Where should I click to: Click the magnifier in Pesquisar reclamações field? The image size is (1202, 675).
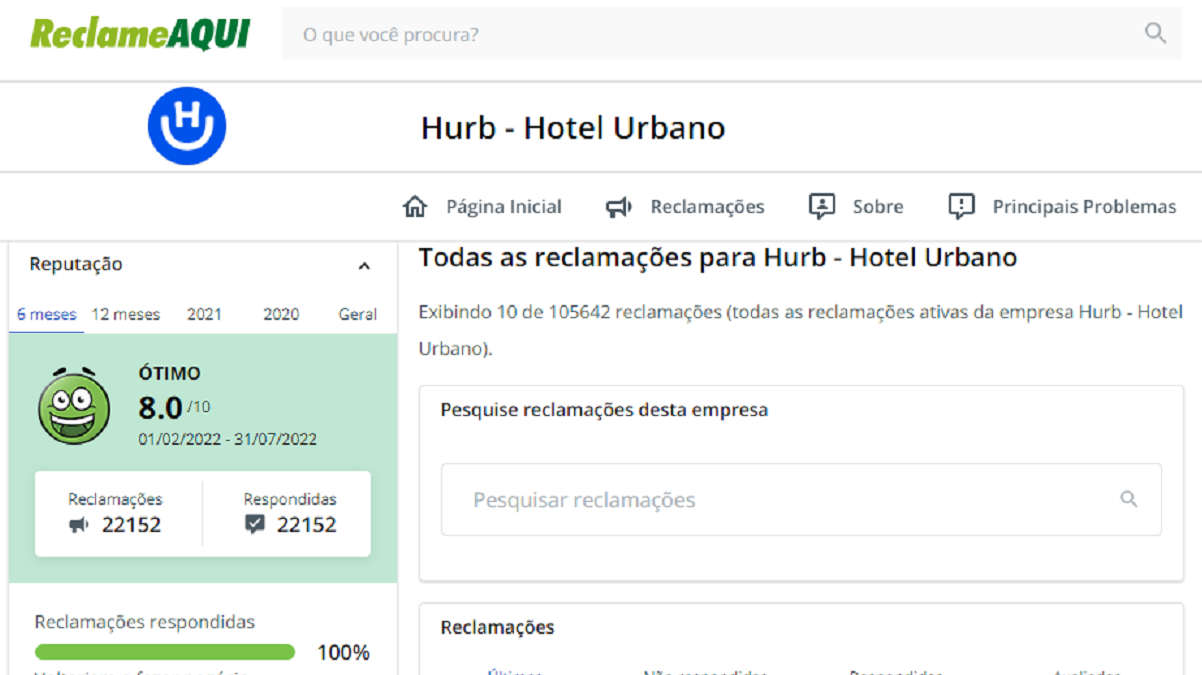point(1129,499)
